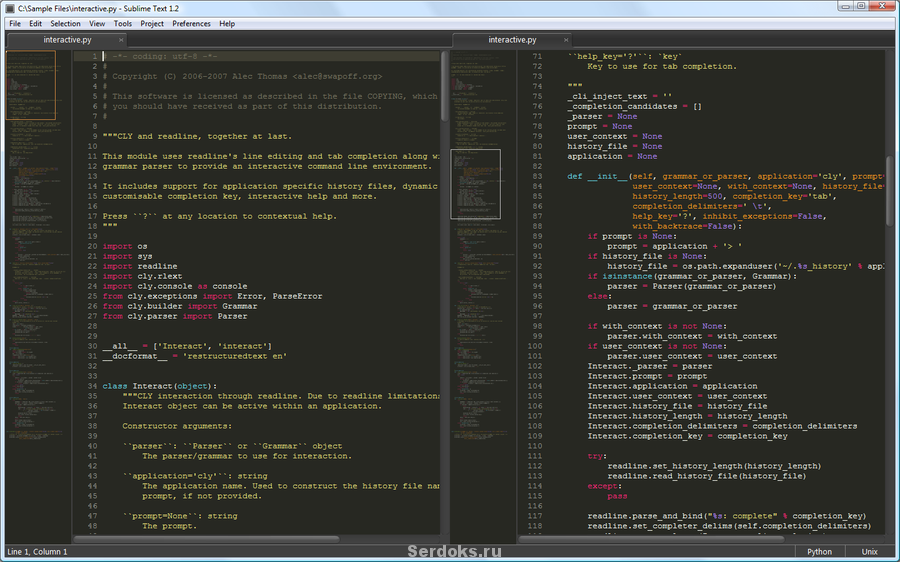
Task: Click the Sublime Text title bar icon
Action: click(x=10, y=9)
